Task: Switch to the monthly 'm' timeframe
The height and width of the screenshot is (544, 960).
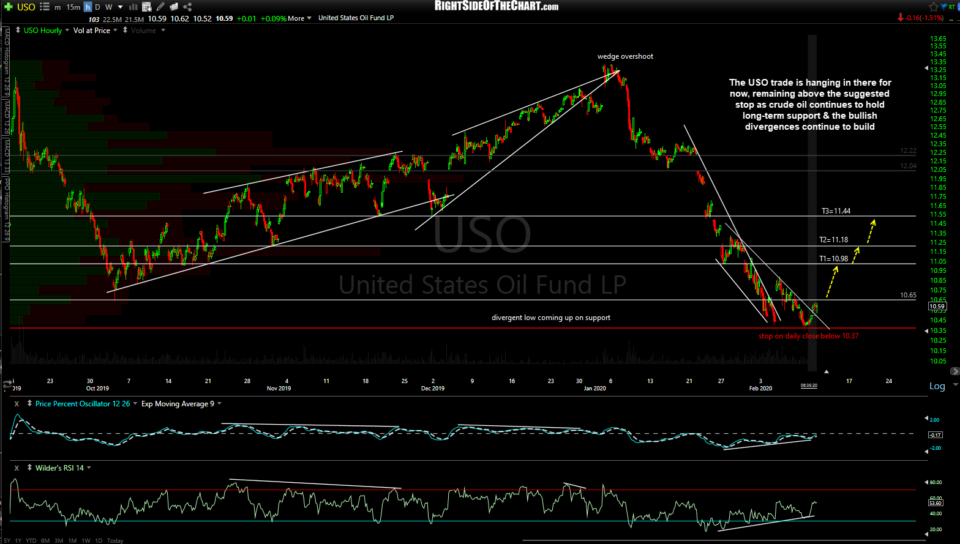Action: (x=58, y=7)
